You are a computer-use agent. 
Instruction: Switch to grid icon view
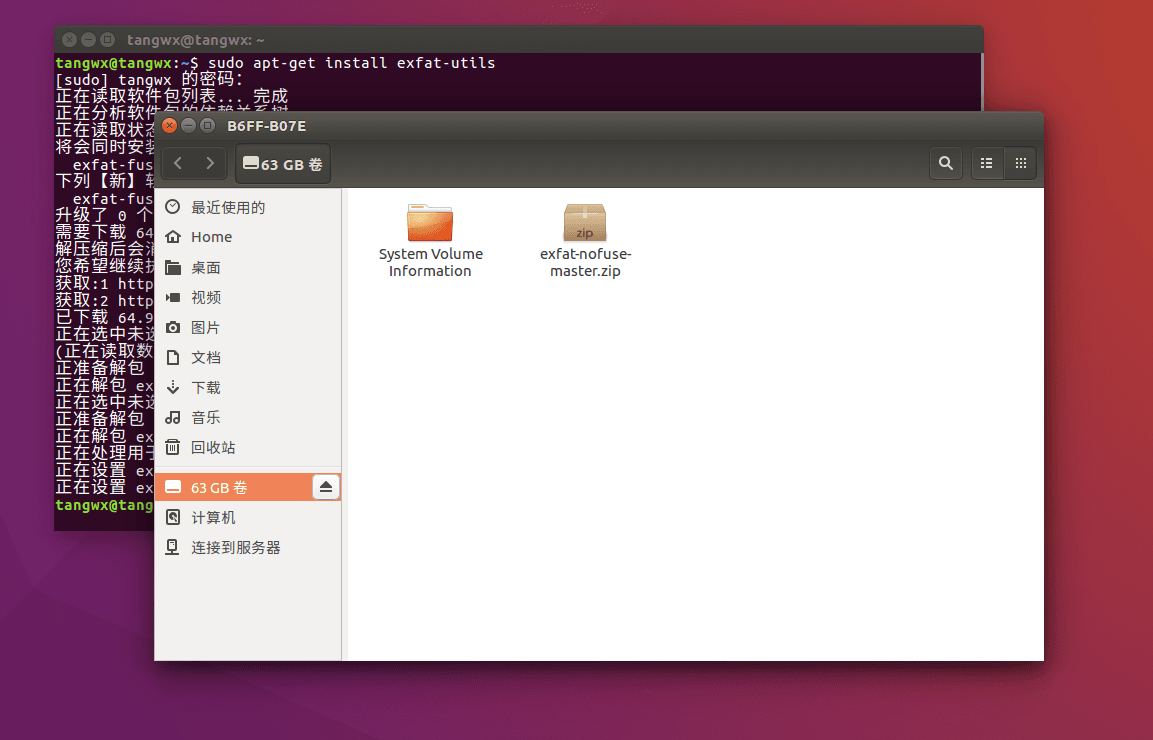pyautogui.click(x=1020, y=163)
